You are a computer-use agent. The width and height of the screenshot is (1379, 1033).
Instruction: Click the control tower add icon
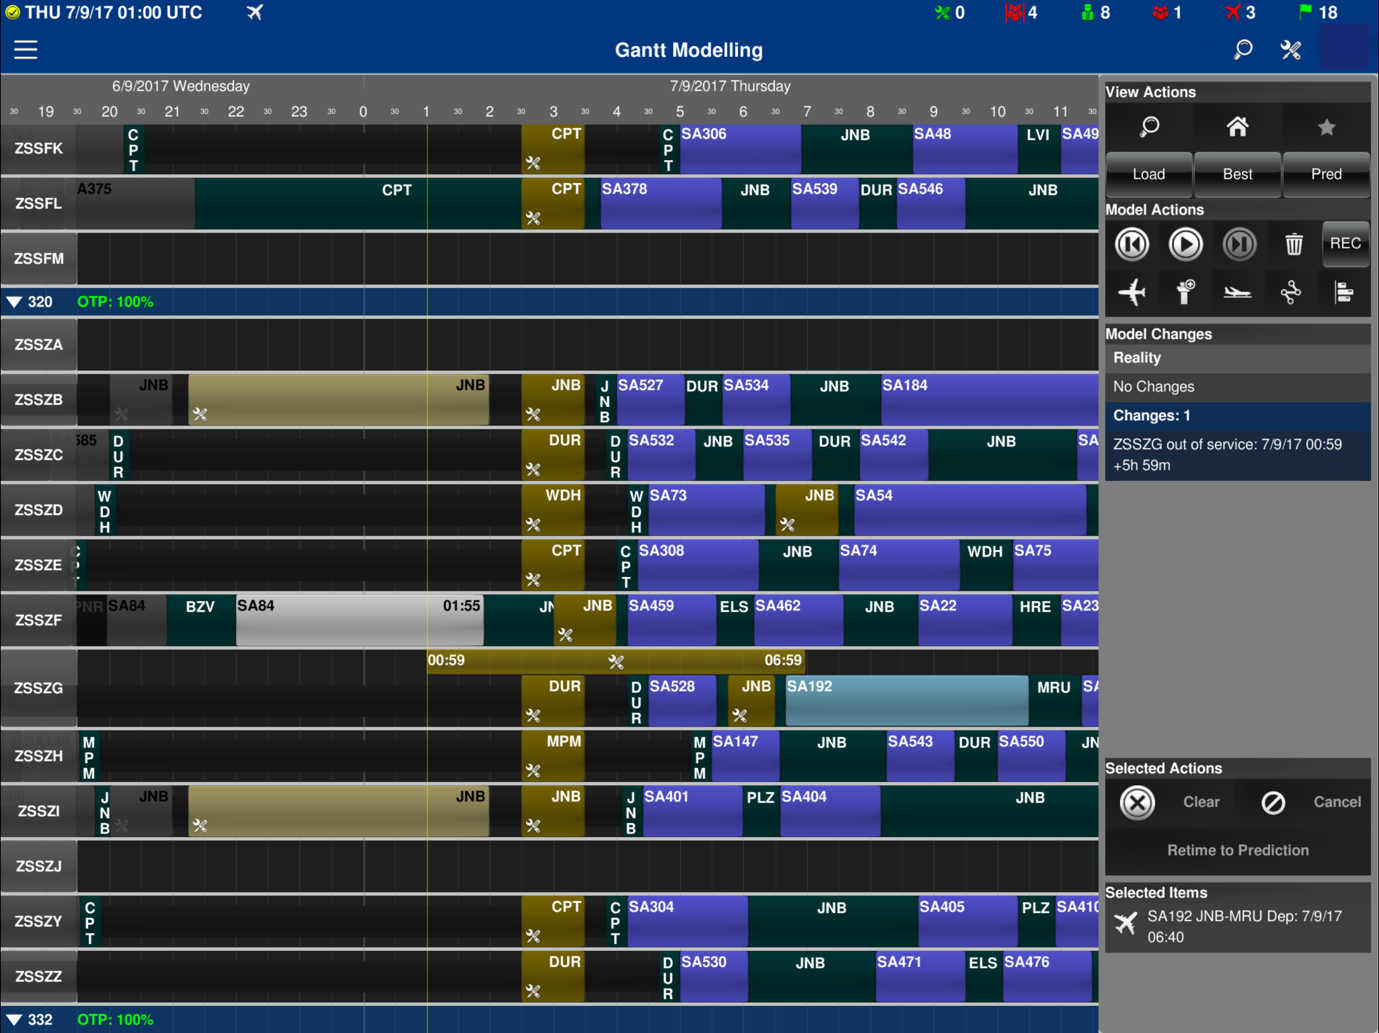pos(1185,292)
